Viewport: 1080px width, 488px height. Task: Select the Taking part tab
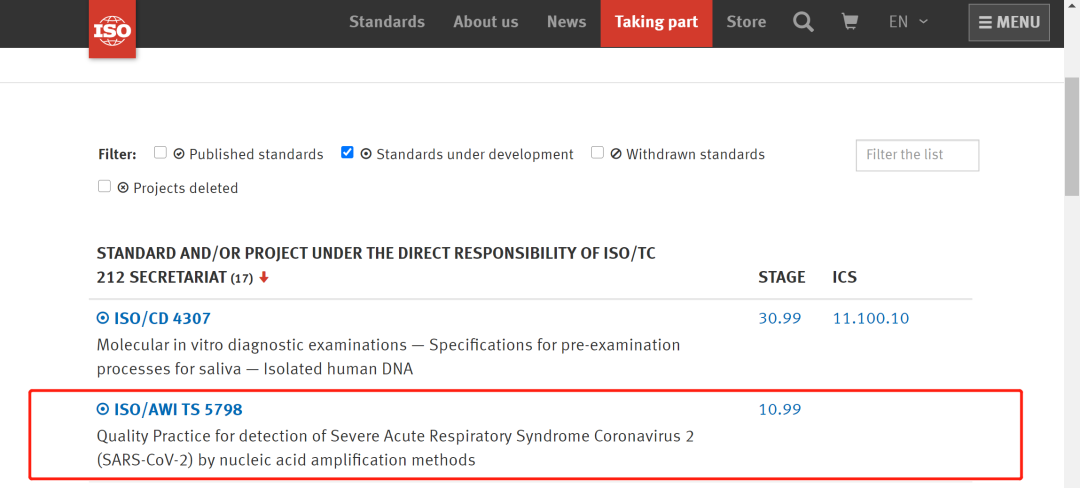(656, 22)
